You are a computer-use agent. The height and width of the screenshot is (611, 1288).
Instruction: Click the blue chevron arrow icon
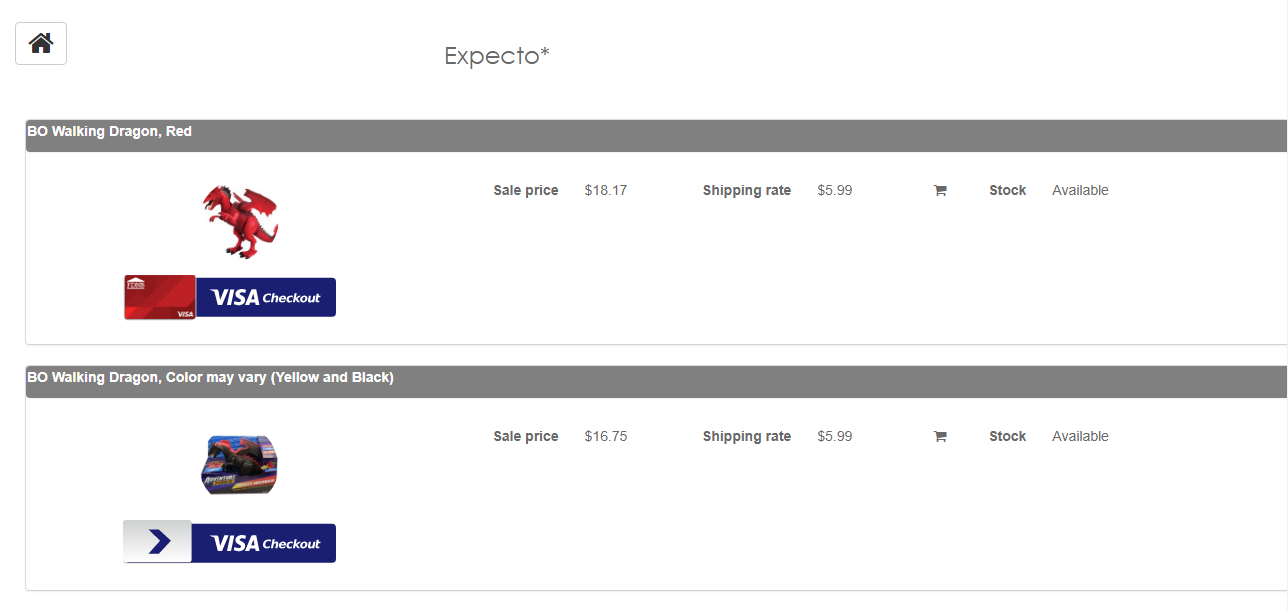coord(158,542)
